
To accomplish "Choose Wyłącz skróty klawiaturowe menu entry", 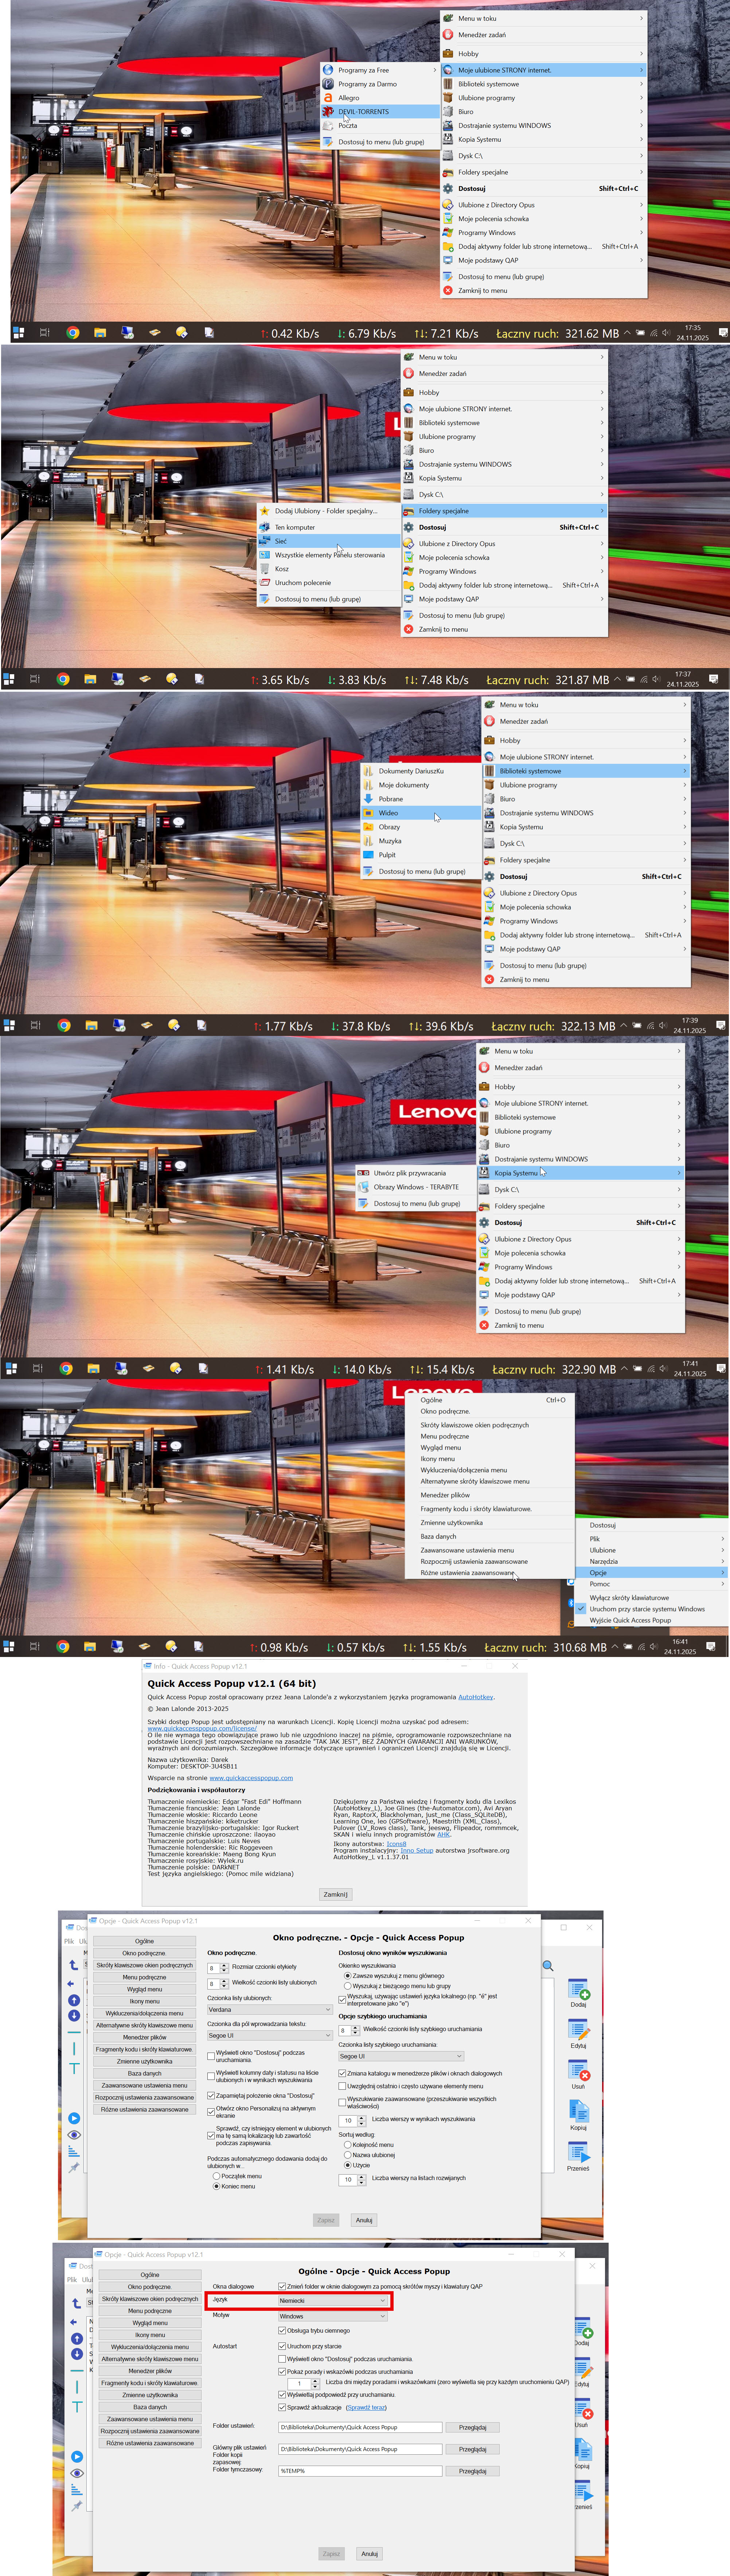I will [x=629, y=1598].
